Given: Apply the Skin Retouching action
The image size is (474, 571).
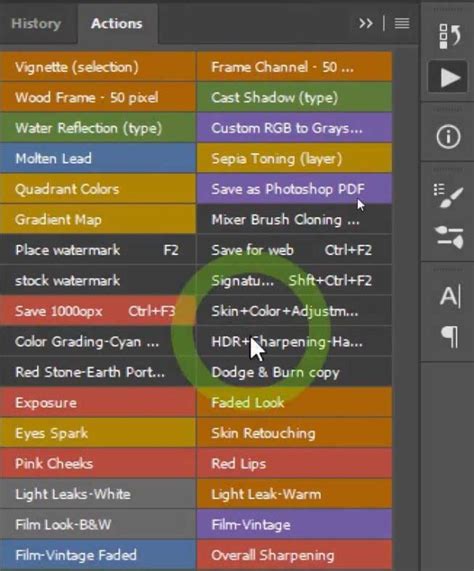Looking at the screenshot, I should [295, 433].
